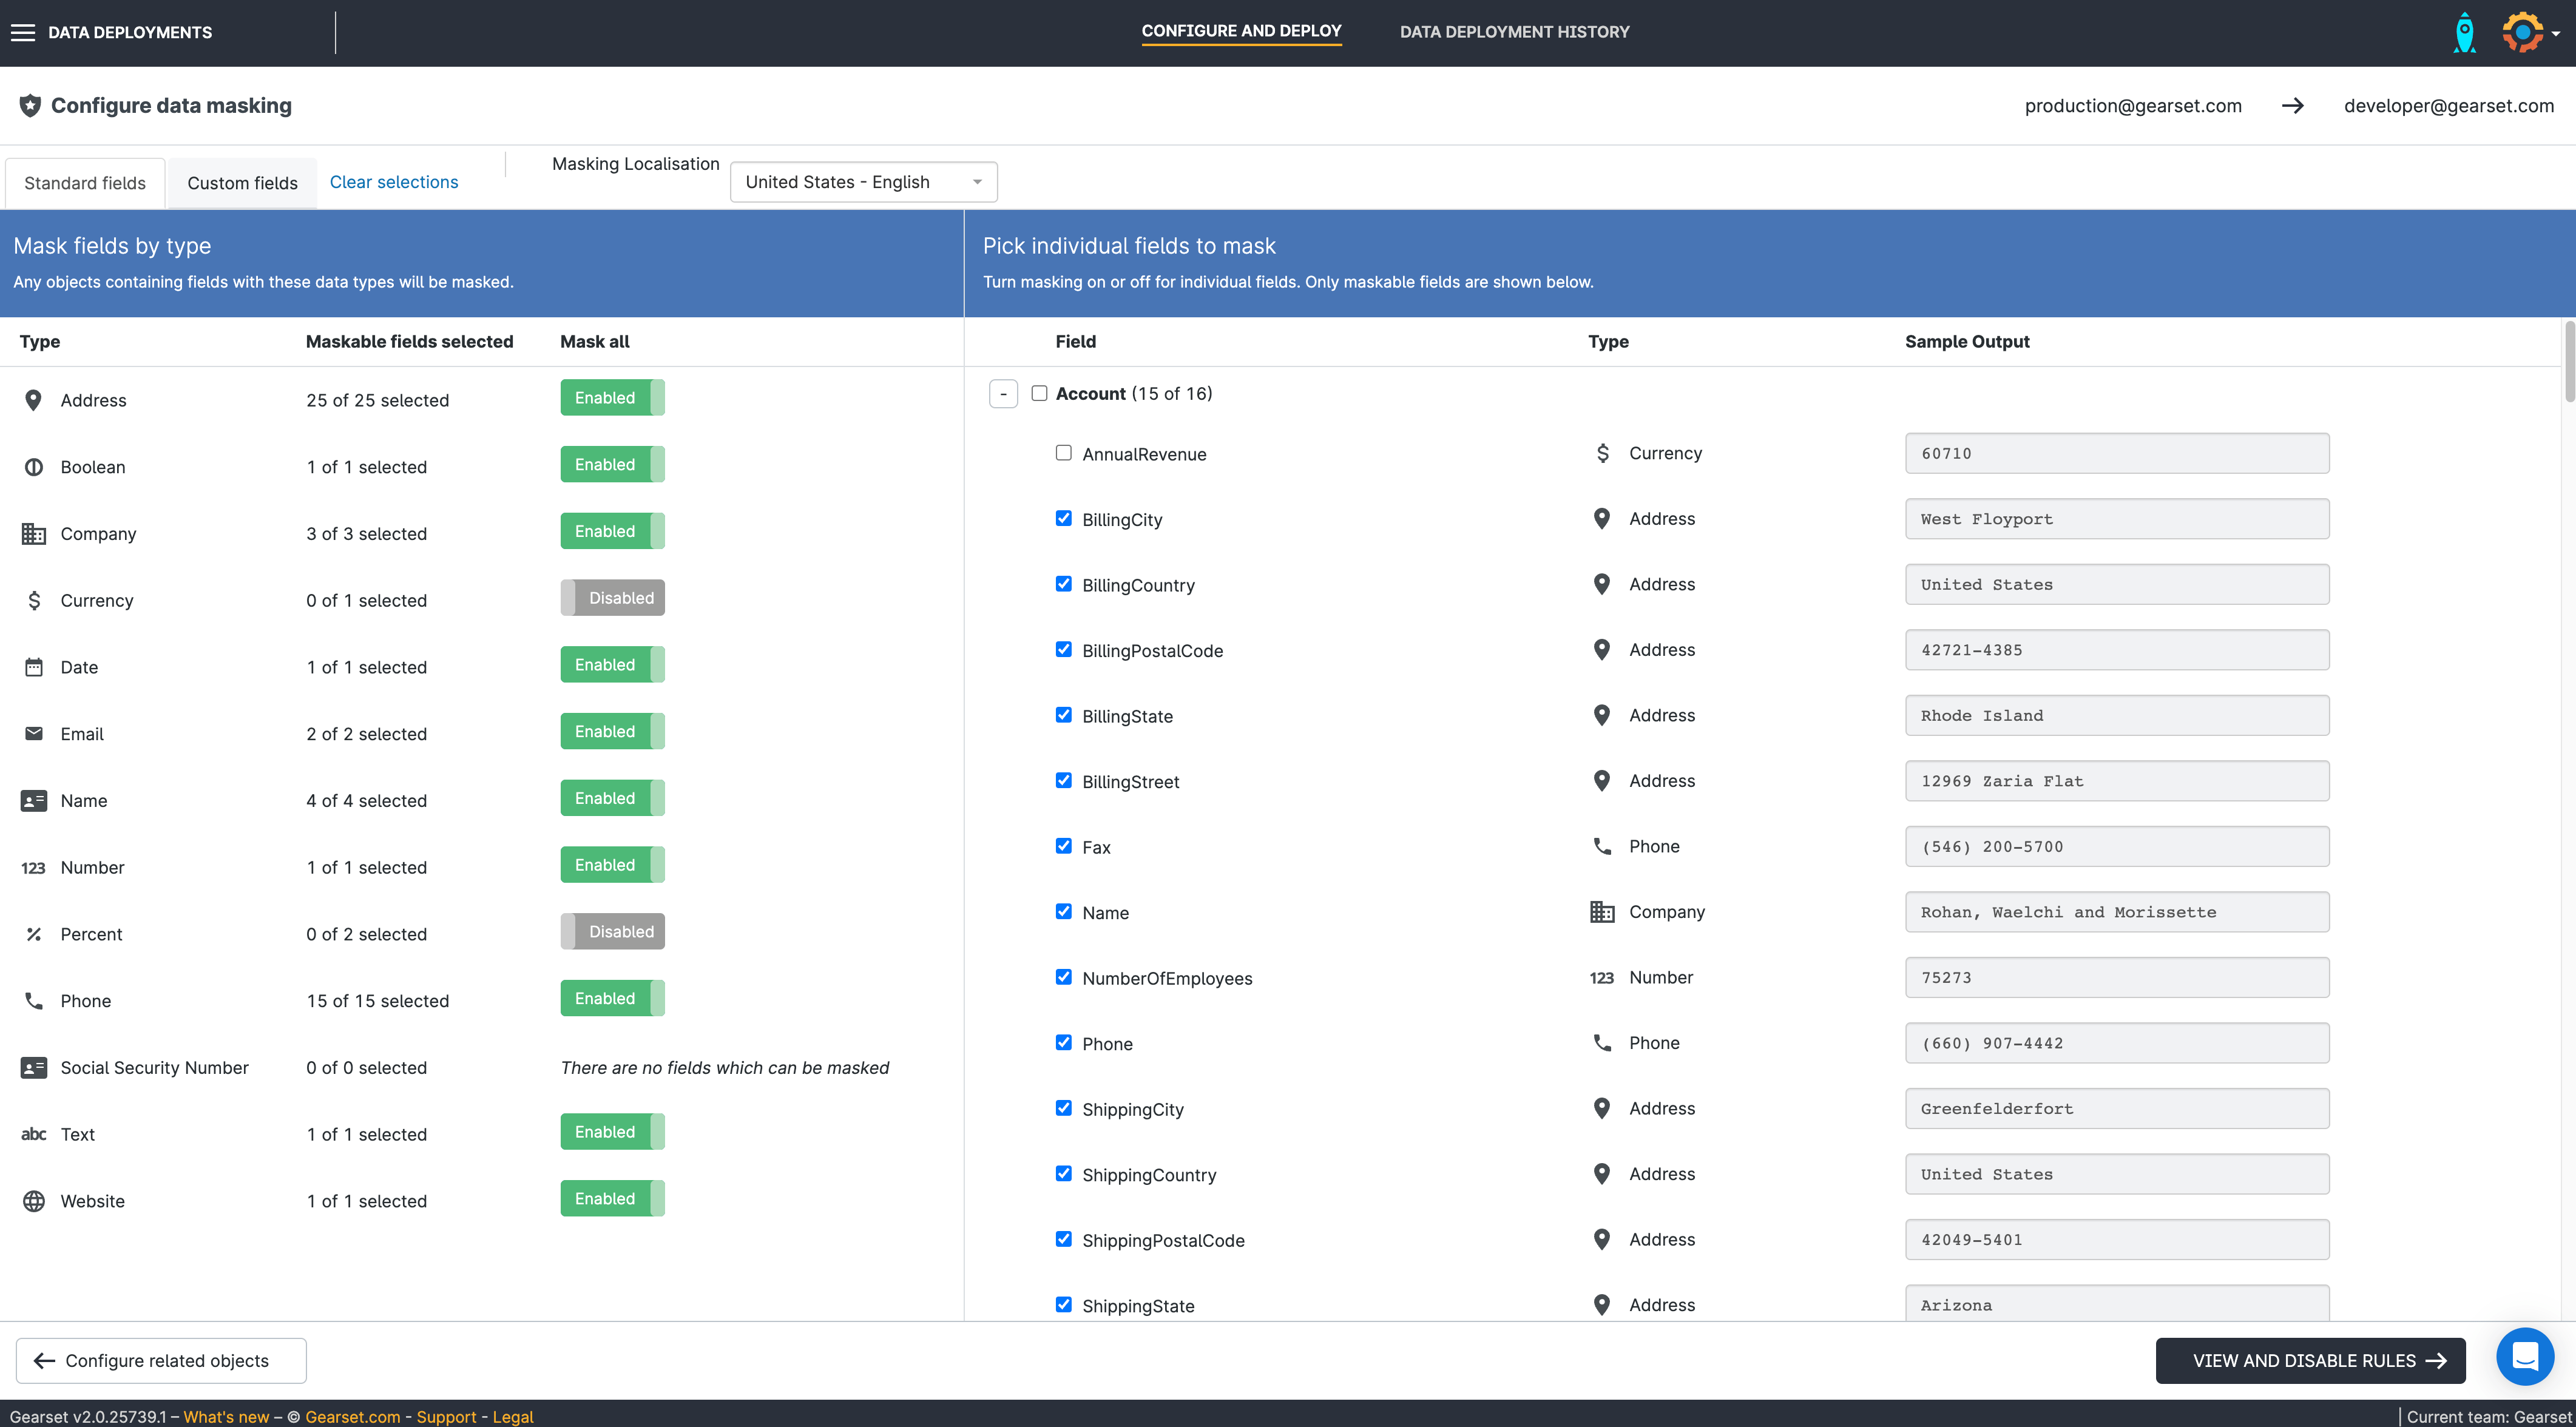Go to Data Deployment History tab
2576x1427 pixels.
(1514, 32)
